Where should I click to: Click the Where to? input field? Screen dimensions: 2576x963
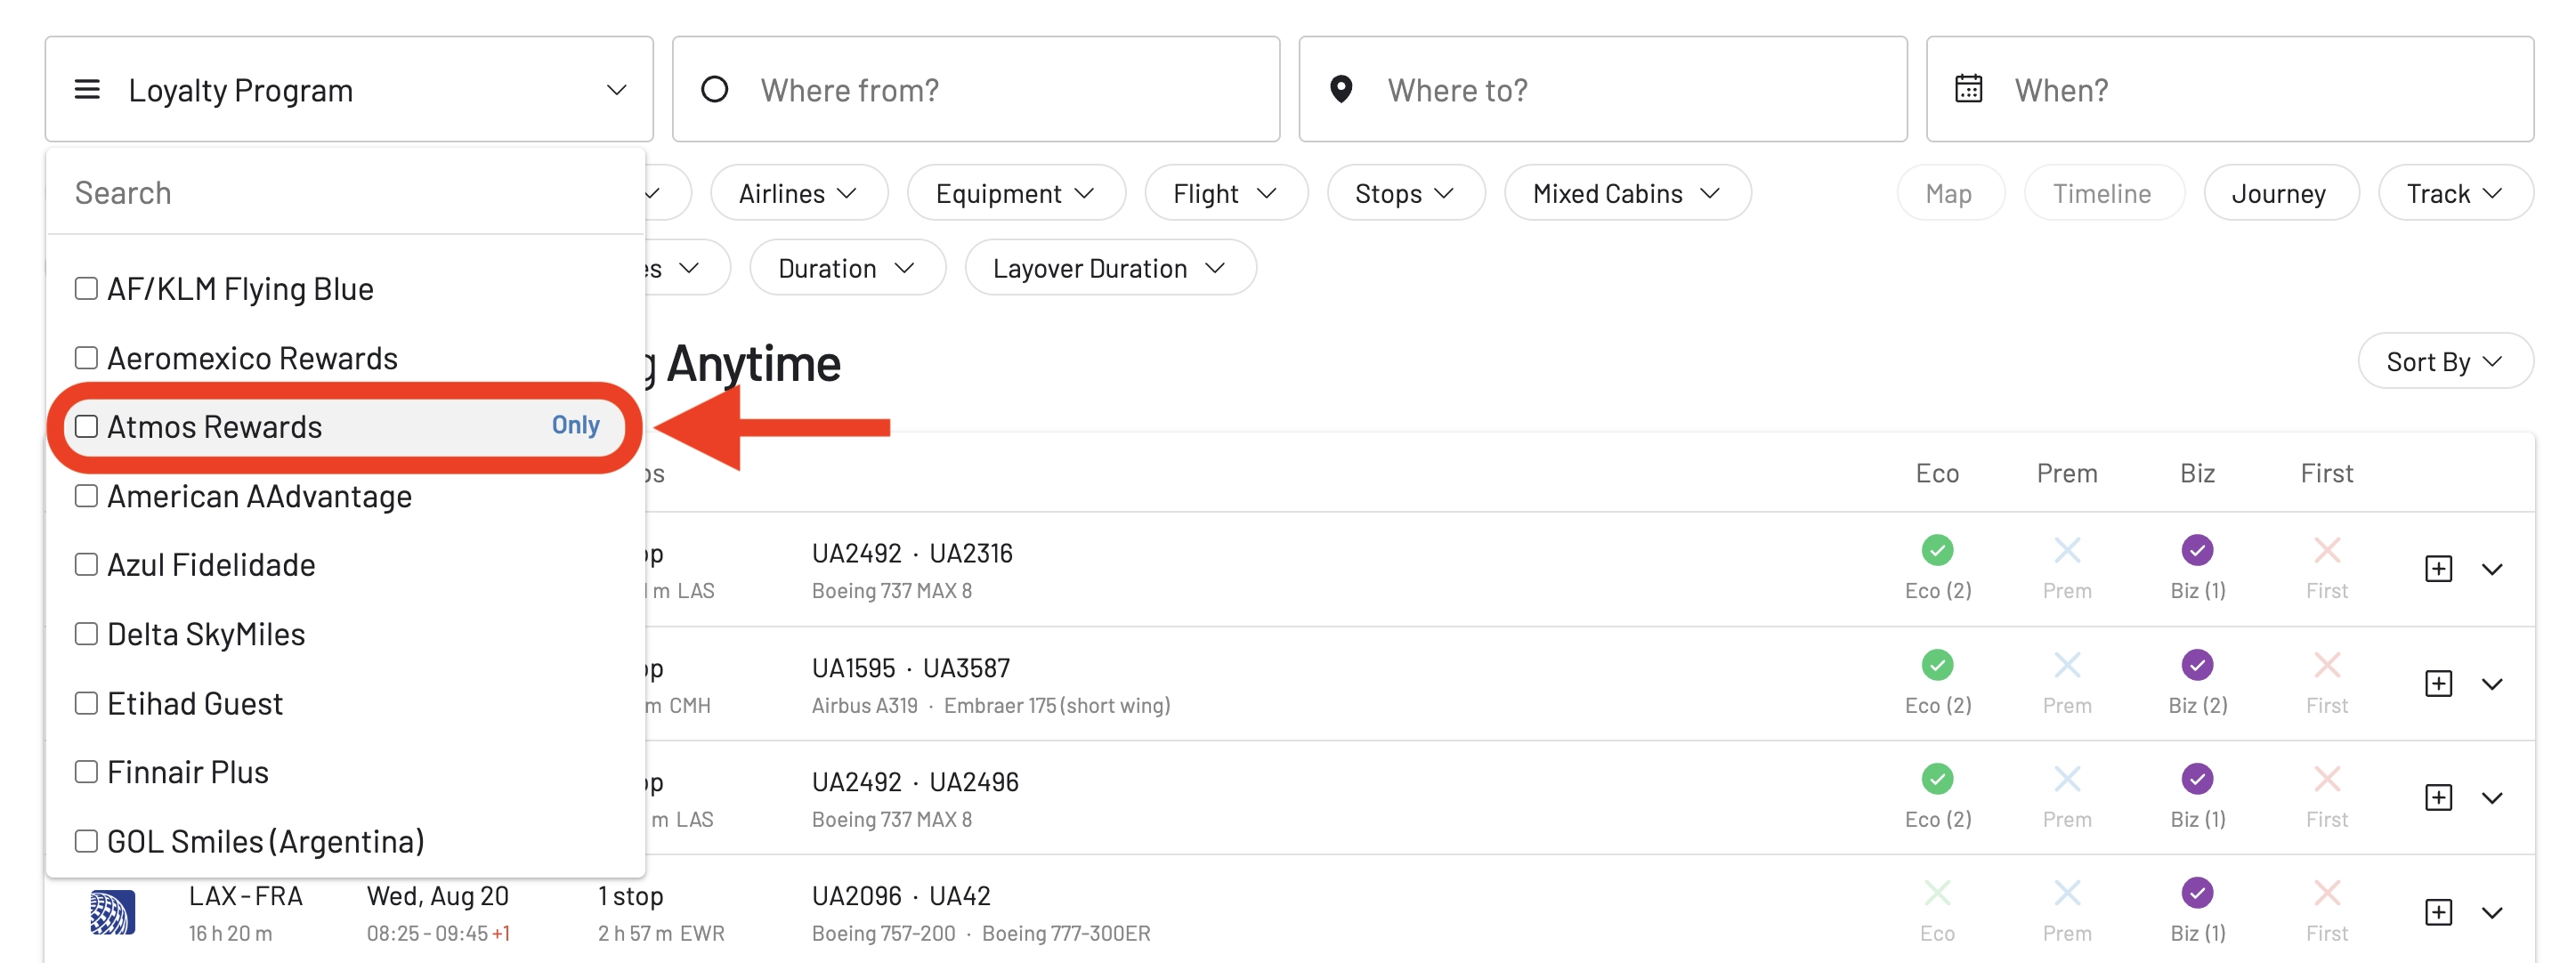[1603, 89]
